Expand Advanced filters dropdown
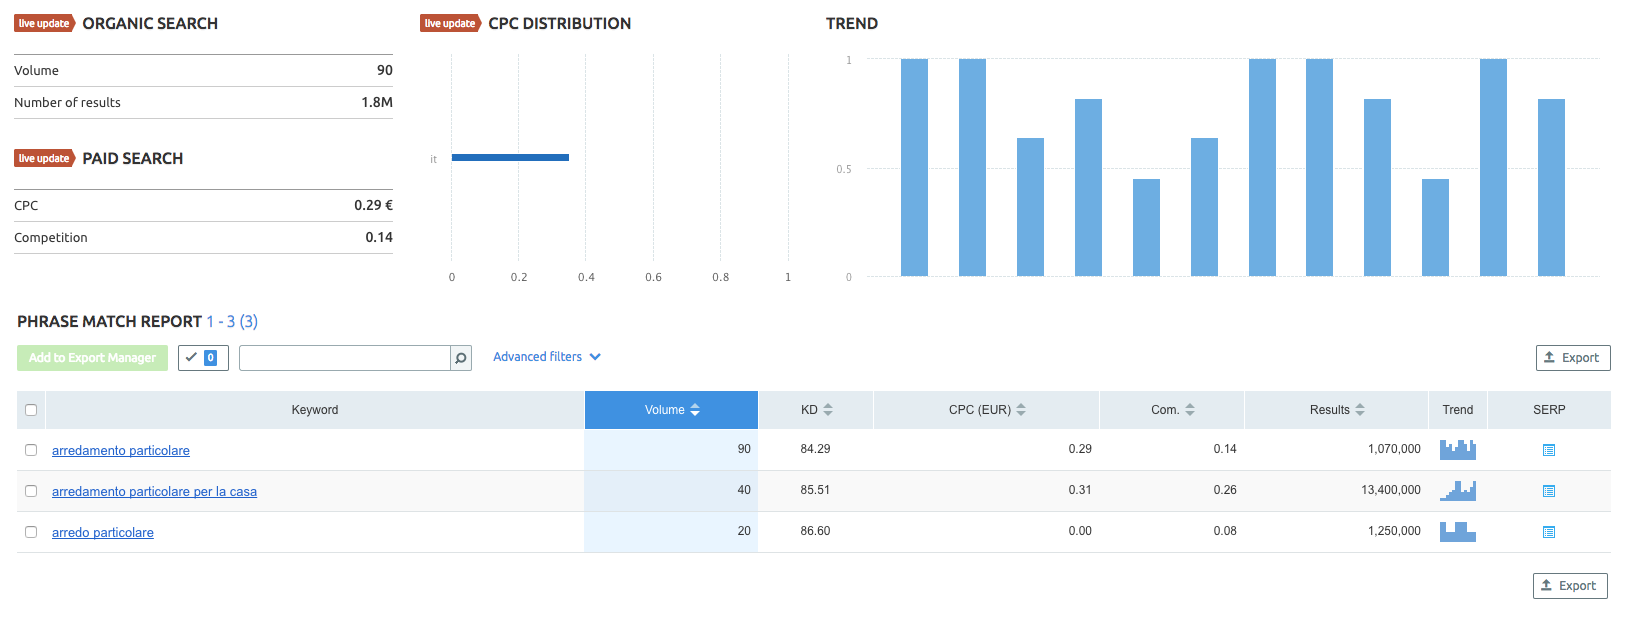Screen dimensions: 1631x627 546,357
